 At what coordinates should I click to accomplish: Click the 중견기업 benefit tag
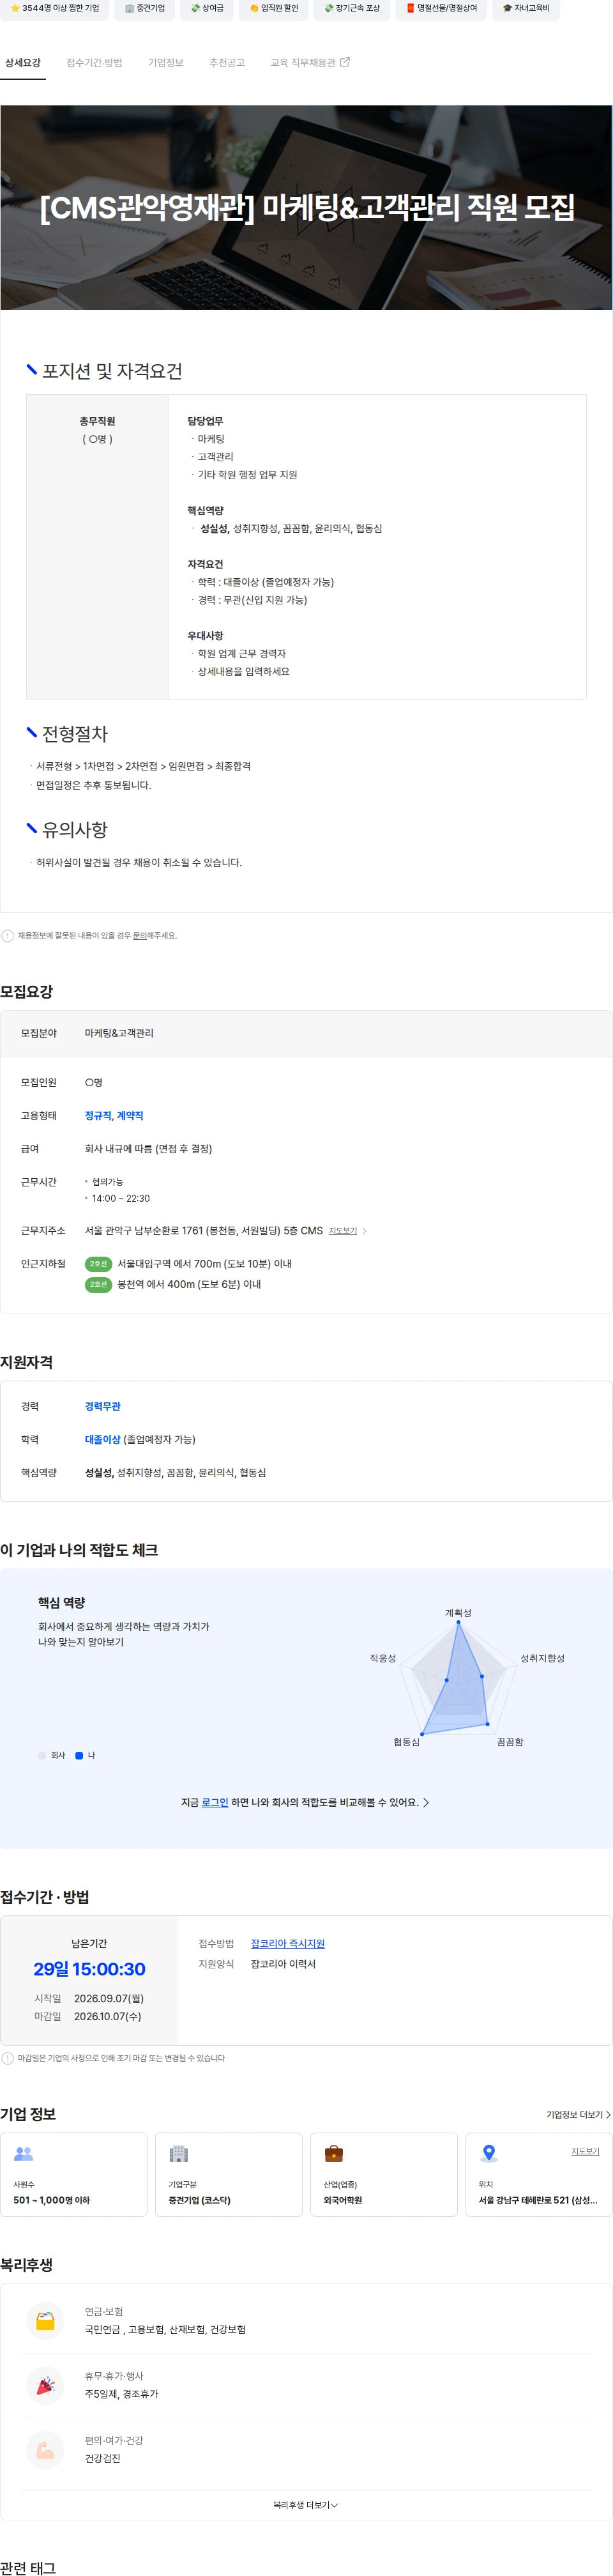point(145,8)
